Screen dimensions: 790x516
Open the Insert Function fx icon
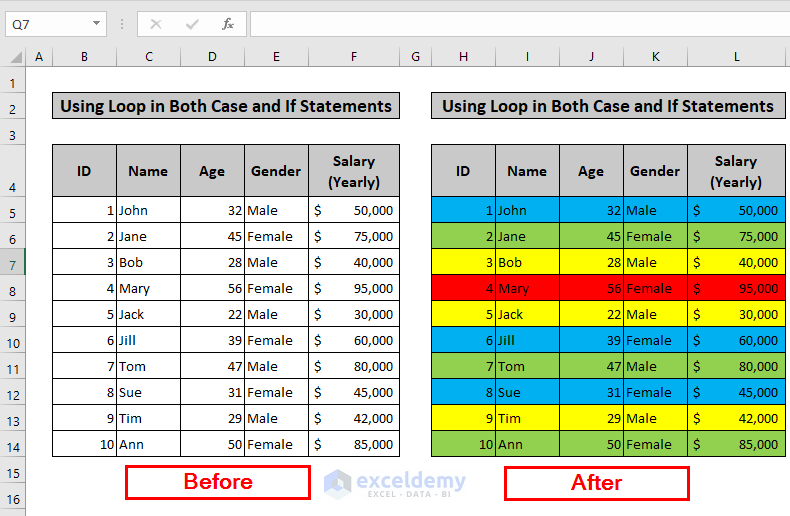(x=228, y=24)
